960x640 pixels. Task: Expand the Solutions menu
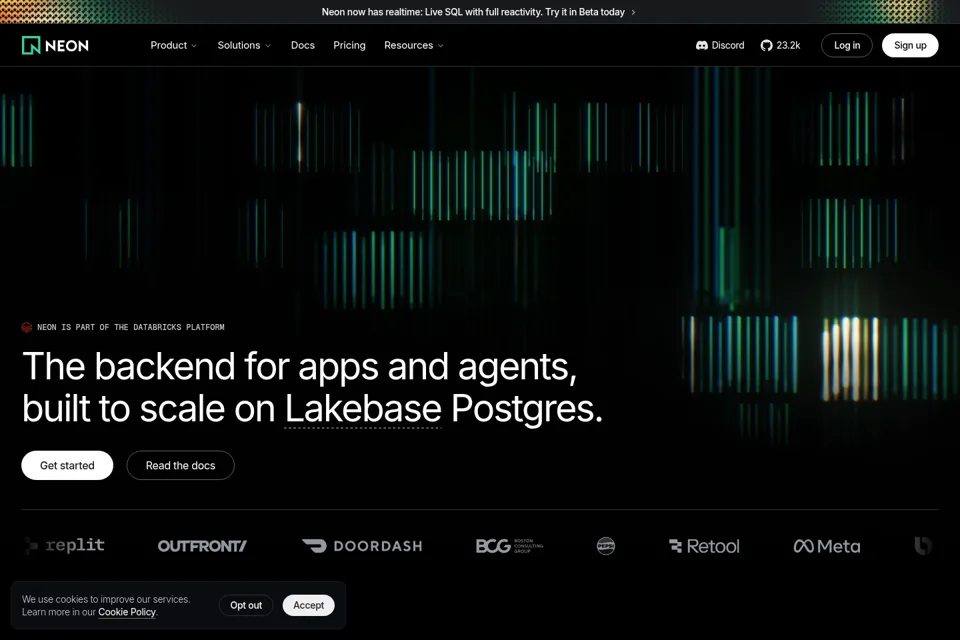click(x=244, y=45)
